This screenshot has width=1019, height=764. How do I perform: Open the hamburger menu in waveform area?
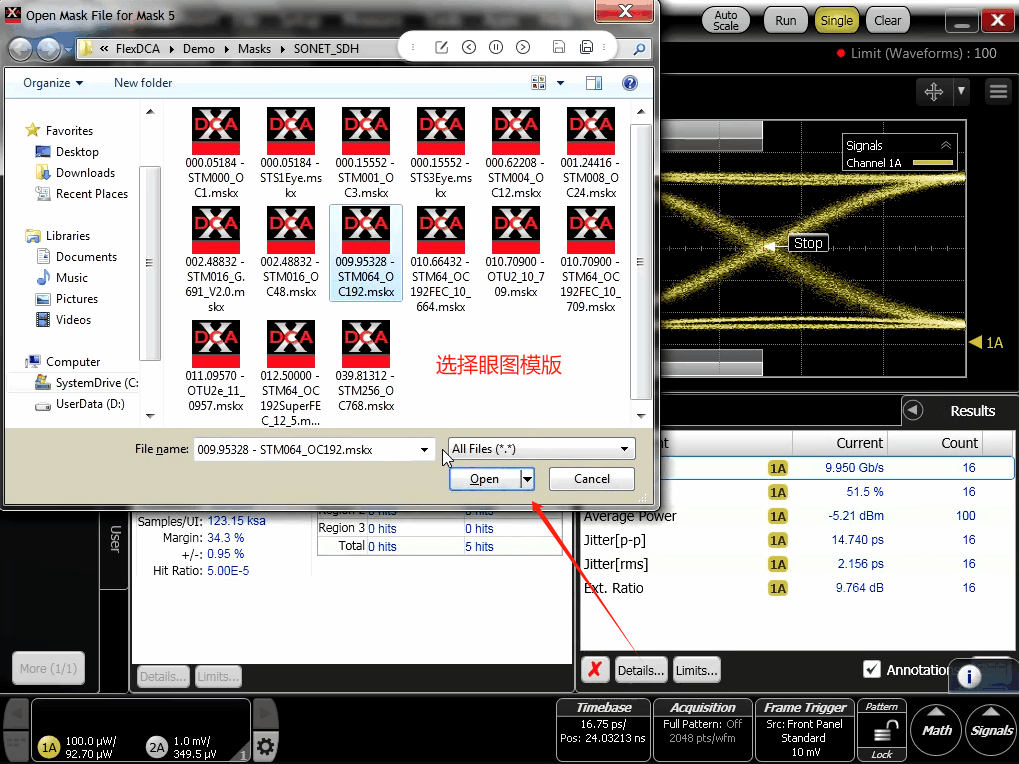(x=997, y=92)
